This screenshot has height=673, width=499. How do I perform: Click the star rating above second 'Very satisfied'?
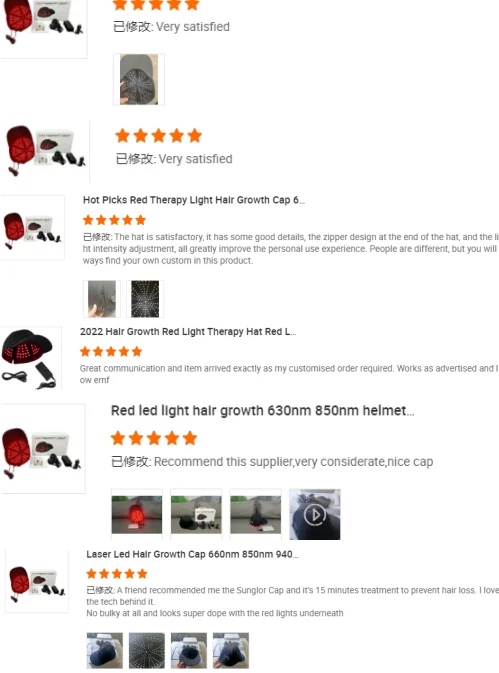point(158,136)
